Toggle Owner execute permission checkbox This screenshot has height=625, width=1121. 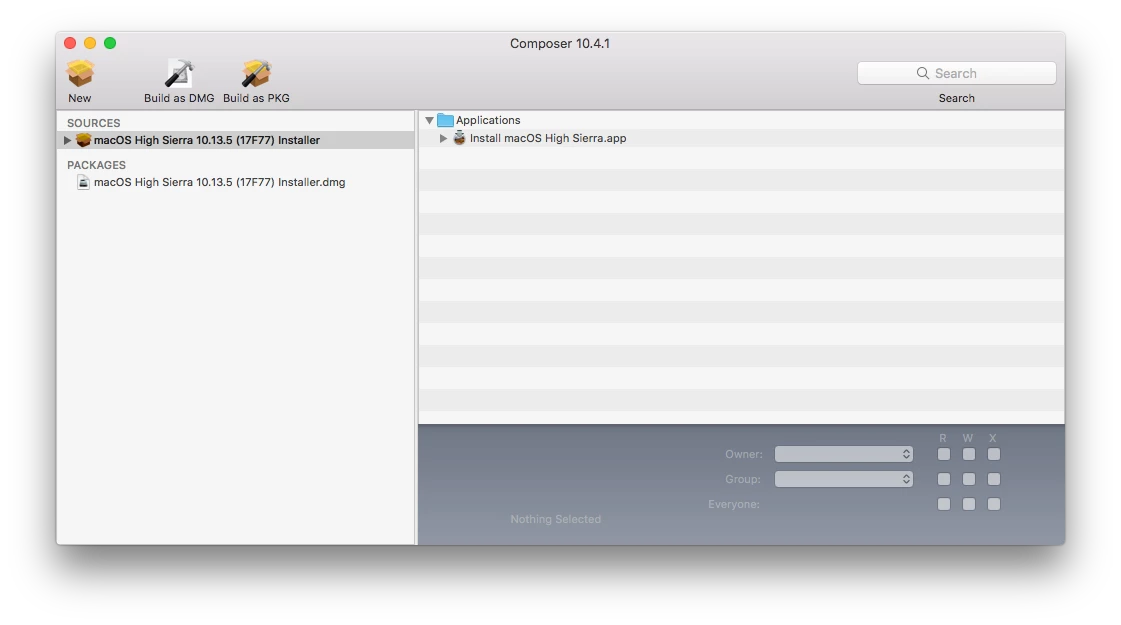(994, 454)
